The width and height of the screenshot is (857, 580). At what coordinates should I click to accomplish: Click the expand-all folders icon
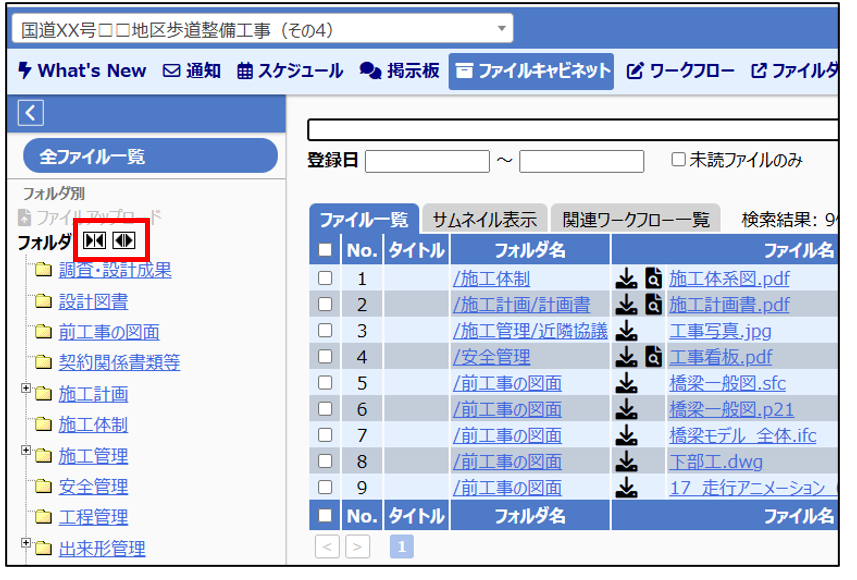point(124,240)
